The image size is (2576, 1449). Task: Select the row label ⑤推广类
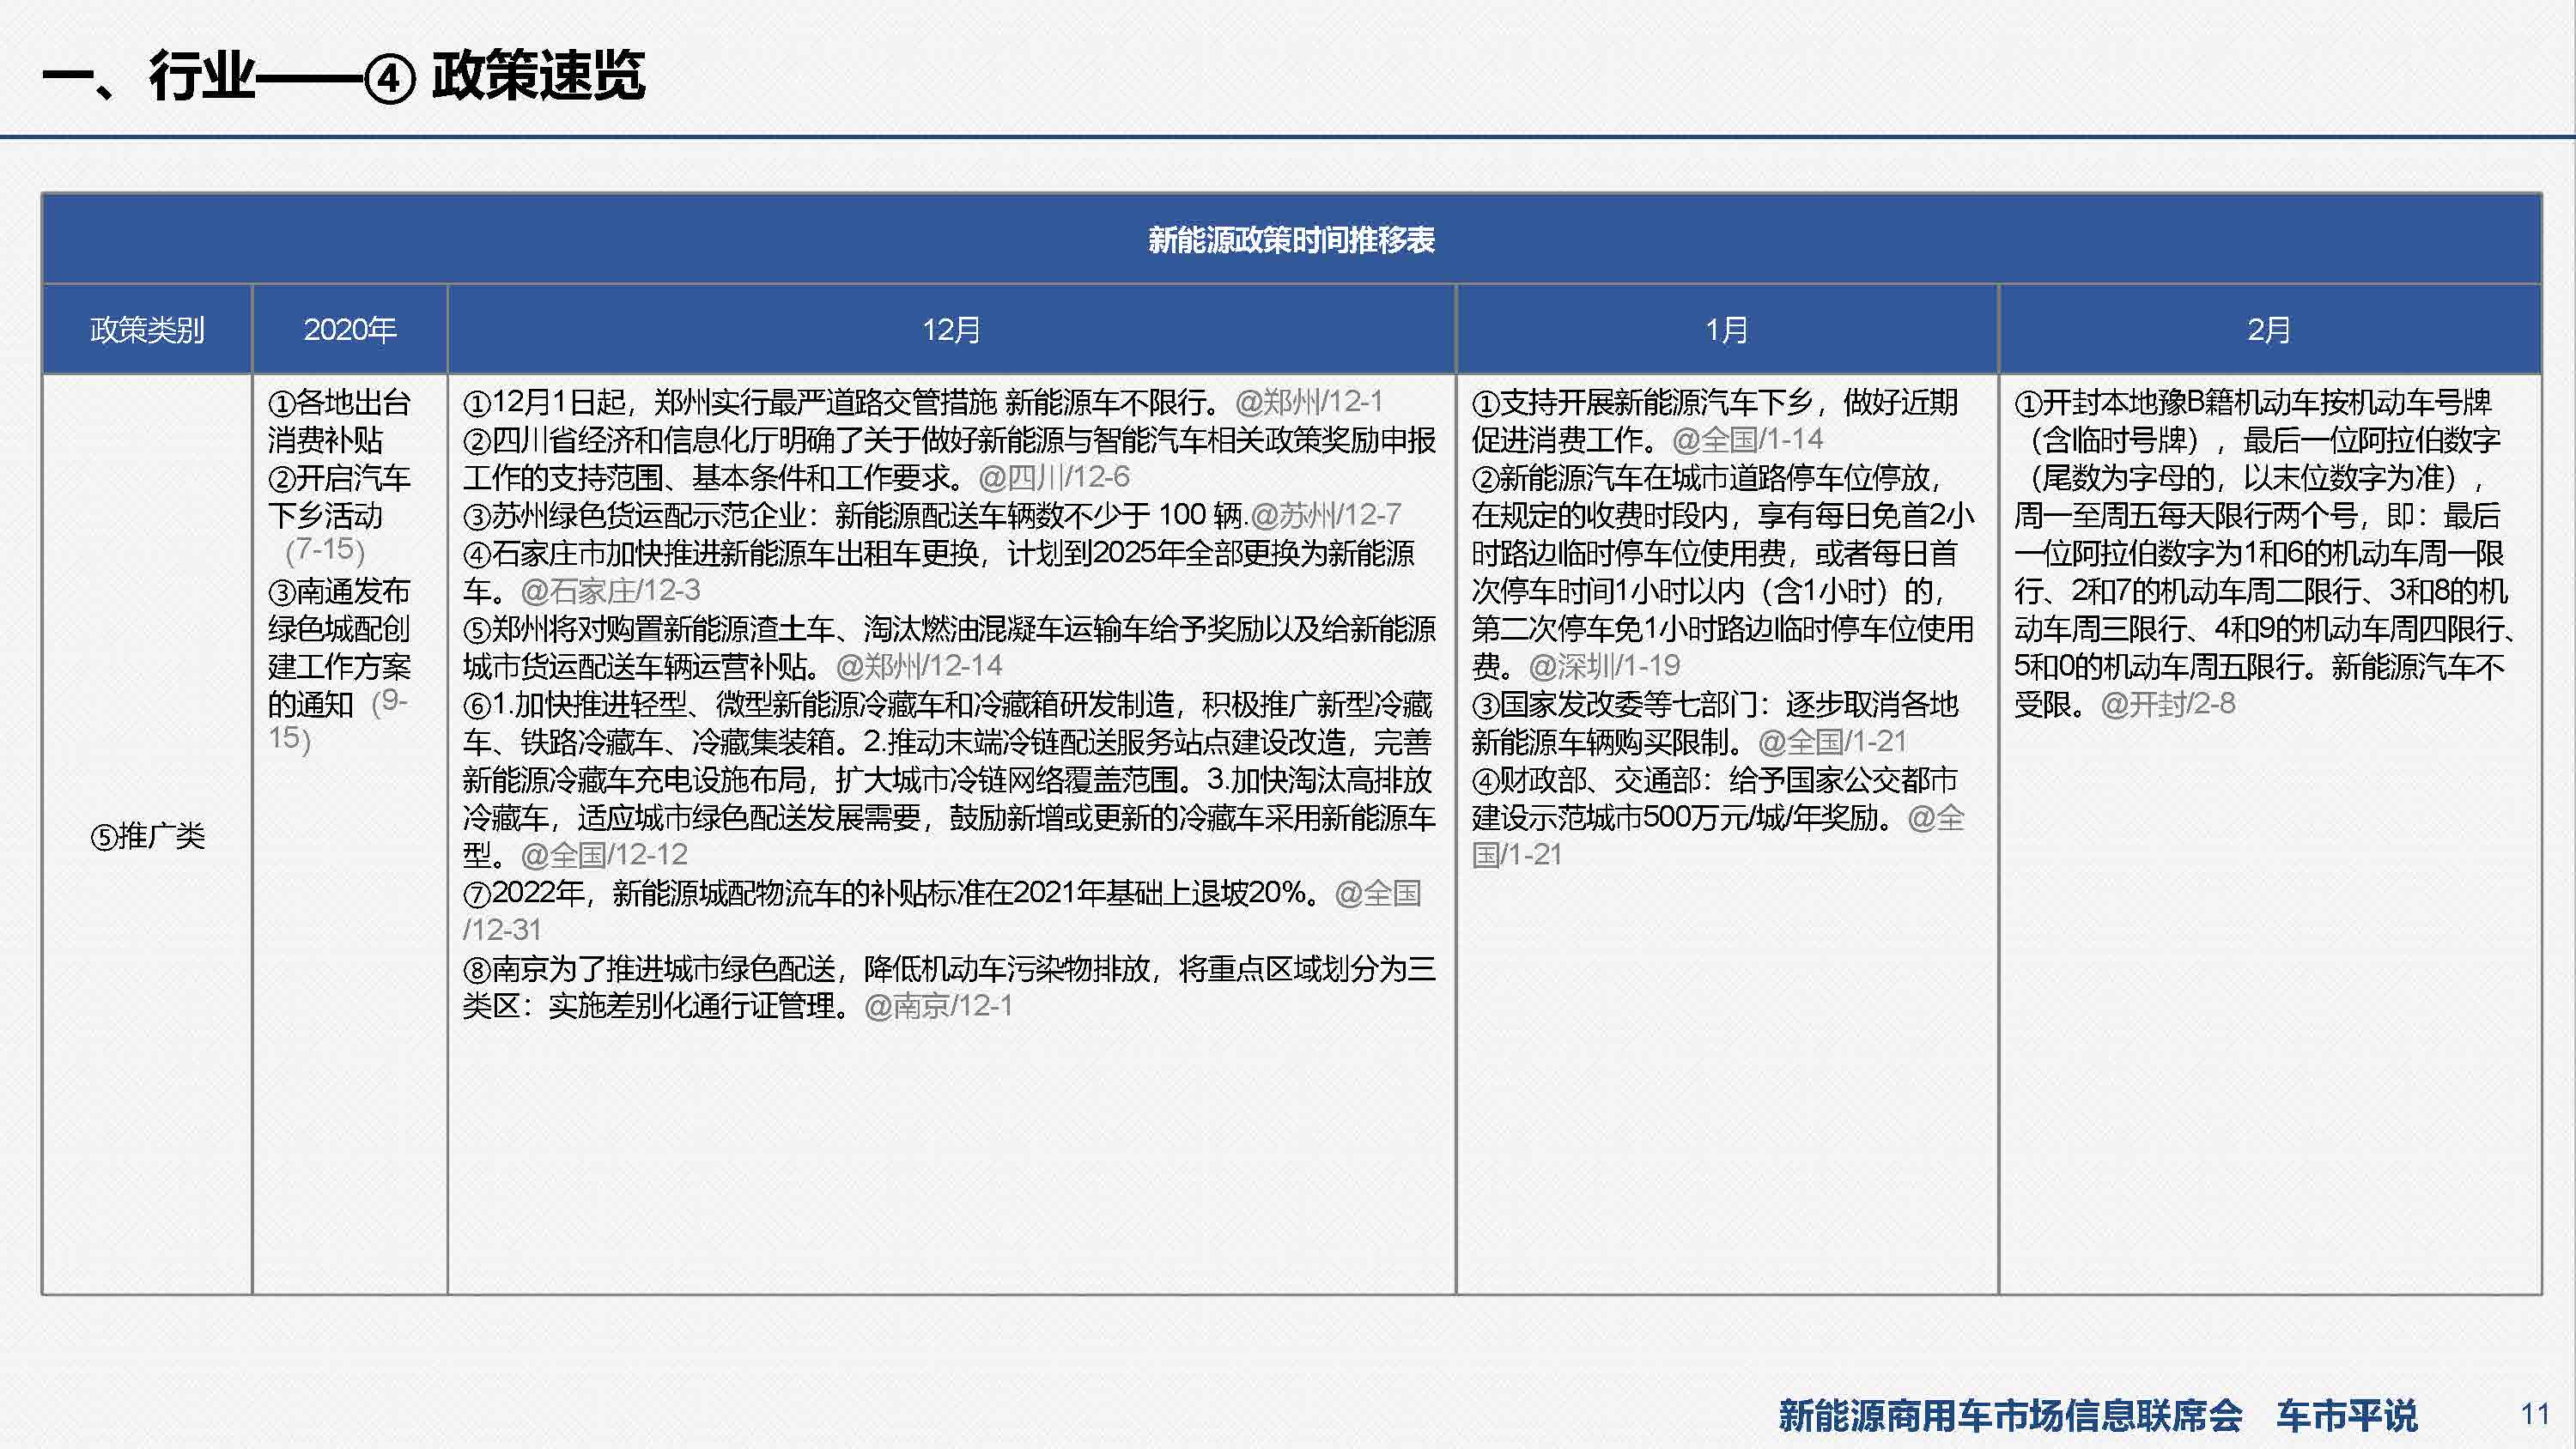(x=147, y=836)
